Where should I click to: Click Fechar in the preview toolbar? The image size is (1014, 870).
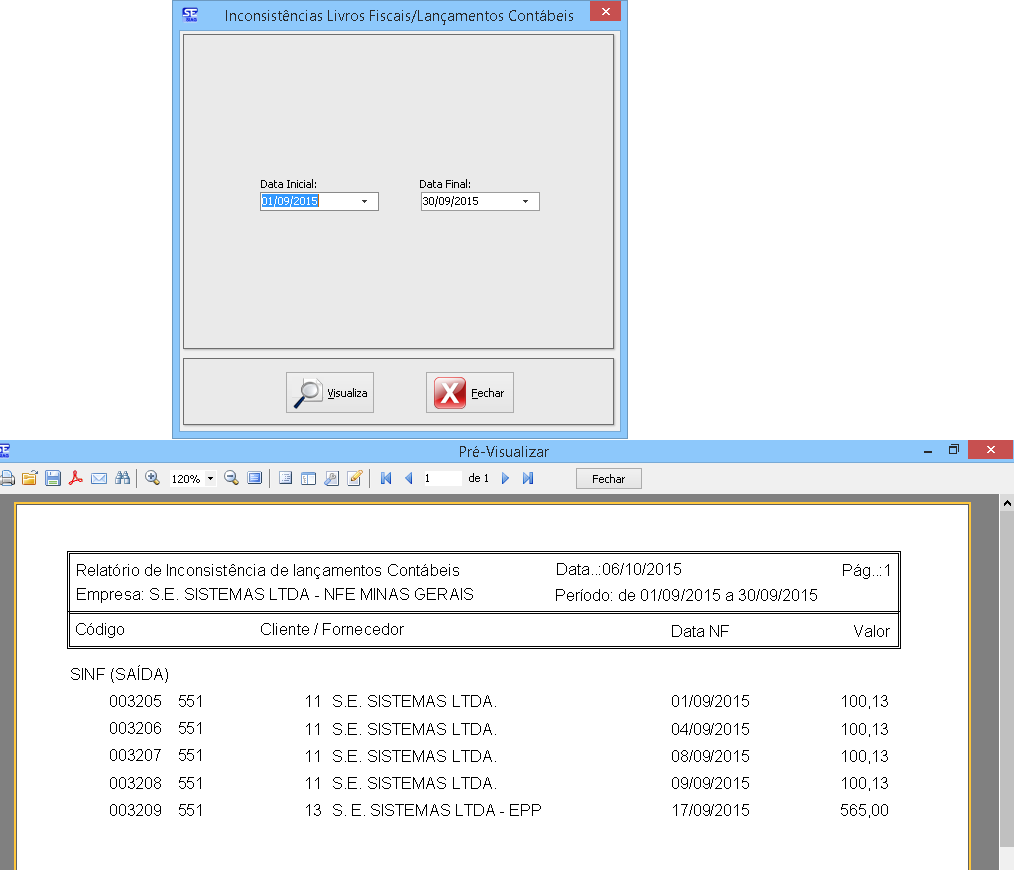click(608, 479)
